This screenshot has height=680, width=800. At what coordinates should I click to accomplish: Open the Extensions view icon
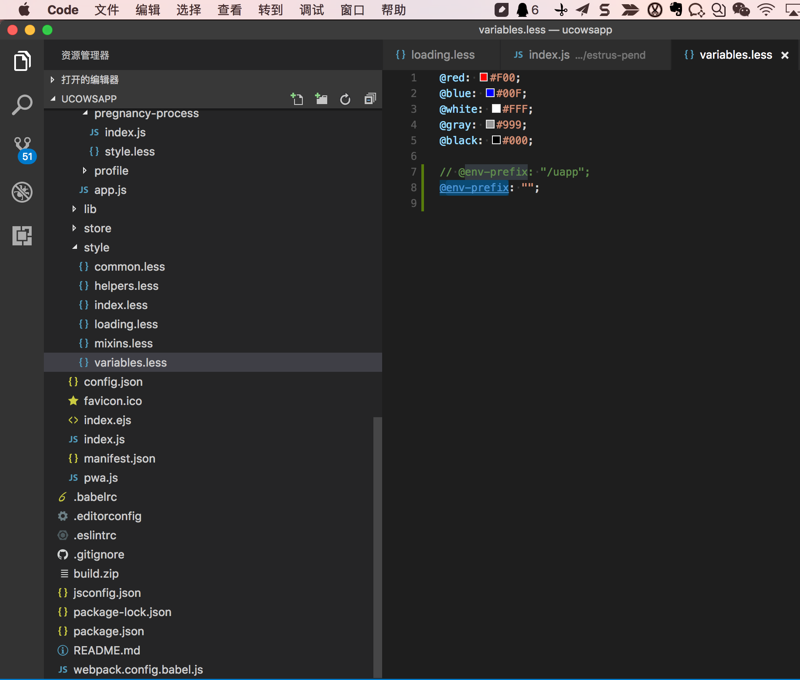[22, 236]
